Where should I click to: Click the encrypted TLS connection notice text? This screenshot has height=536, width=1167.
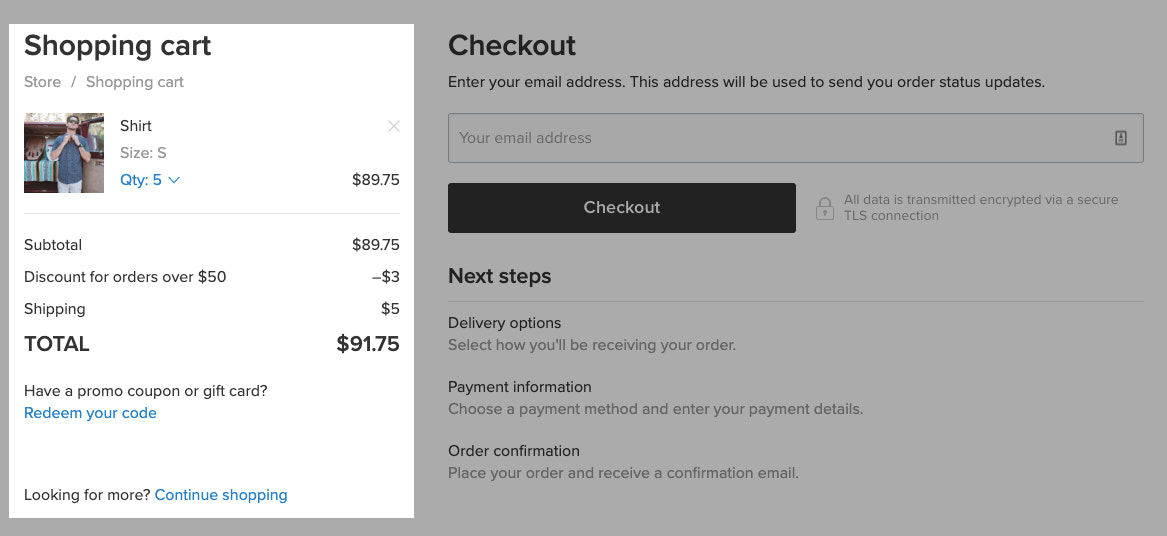click(x=980, y=207)
